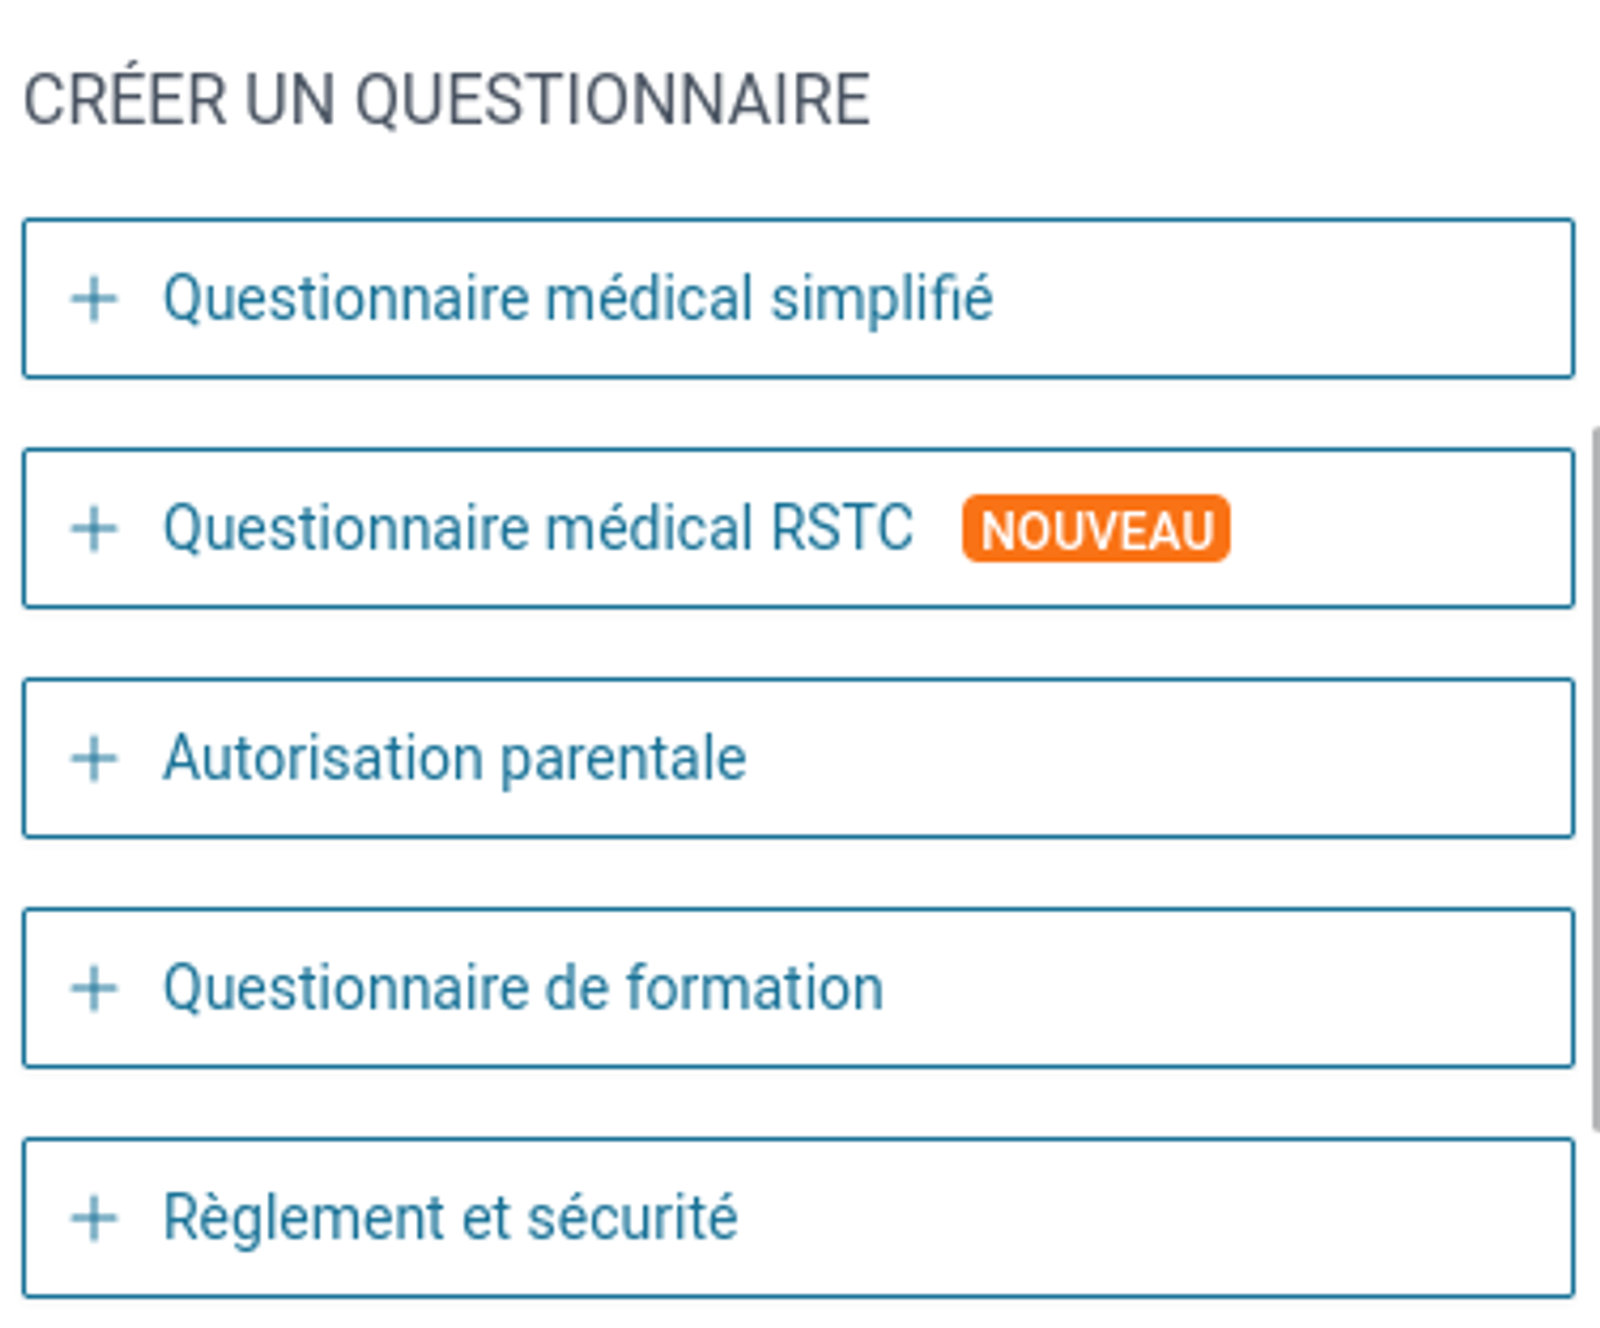Viewport: 1600px width, 1328px height.
Task: Click the plus icon next to Autorisation parentale
Action: (95, 758)
